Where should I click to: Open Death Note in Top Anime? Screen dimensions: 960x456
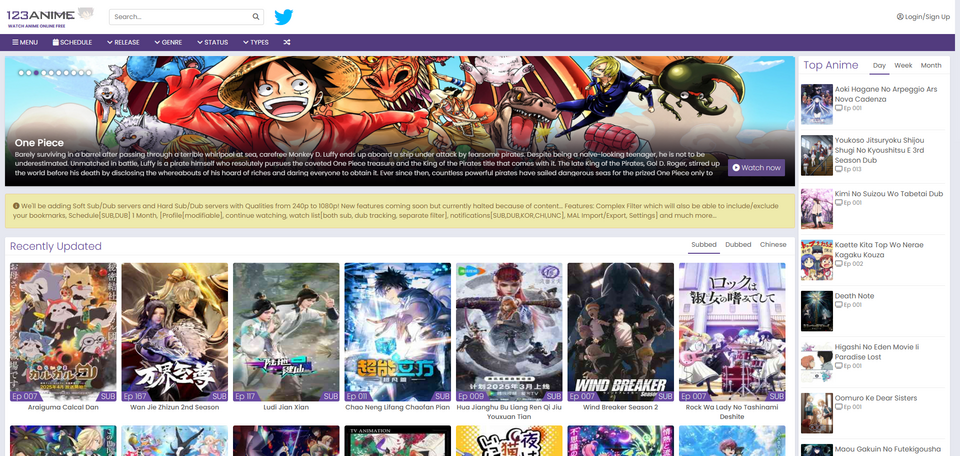pos(854,296)
